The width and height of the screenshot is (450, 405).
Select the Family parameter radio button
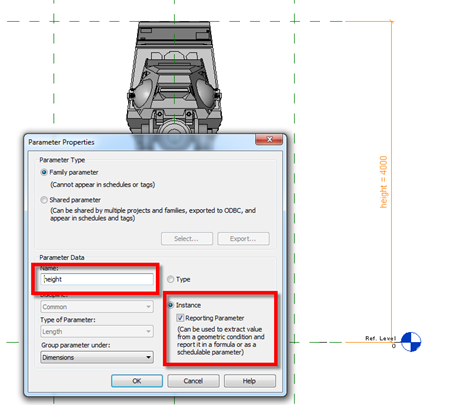point(44,172)
